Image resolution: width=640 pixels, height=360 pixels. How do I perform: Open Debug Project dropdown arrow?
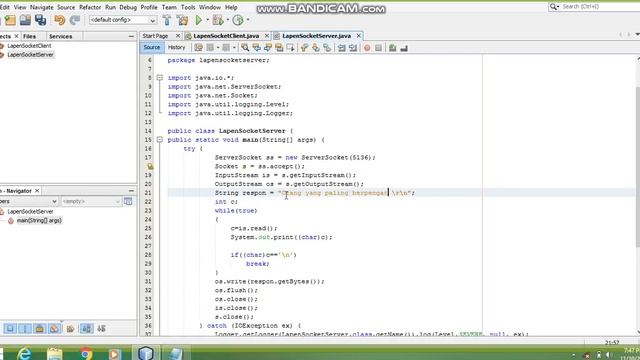pos(227,20)
